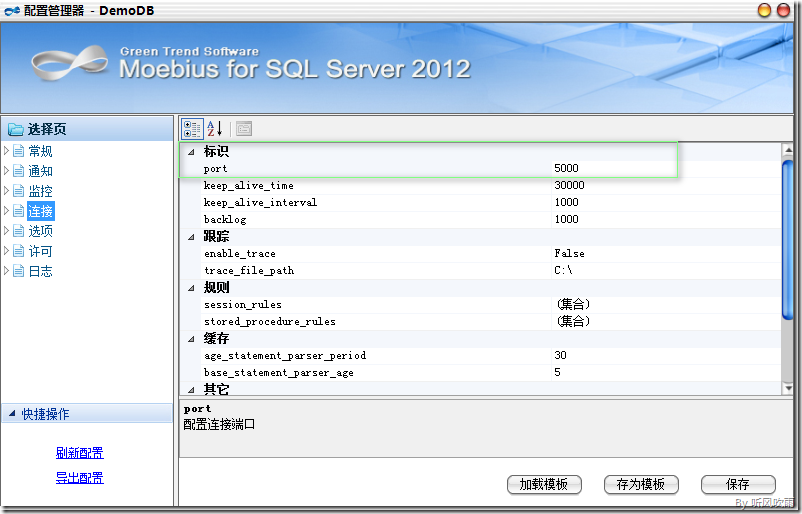Open the 日志 settings page

pyautogui.click(x=40, y=271)
